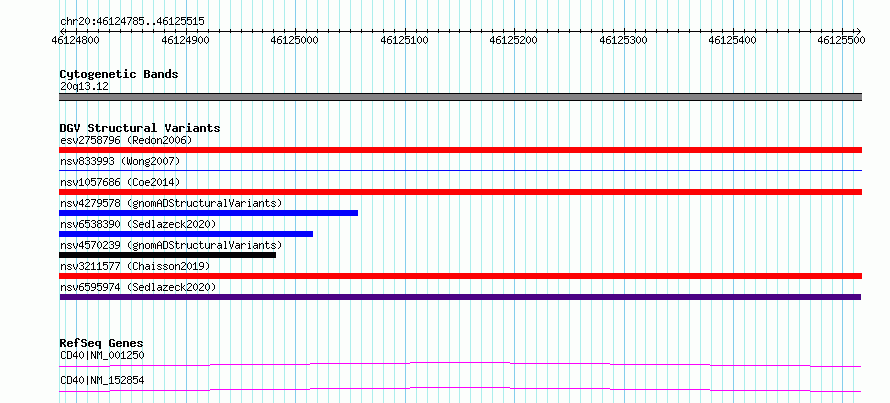Click the chr20:46124785..46125515 region label
This screenshot has height=403, width=890.
[132, 22]
